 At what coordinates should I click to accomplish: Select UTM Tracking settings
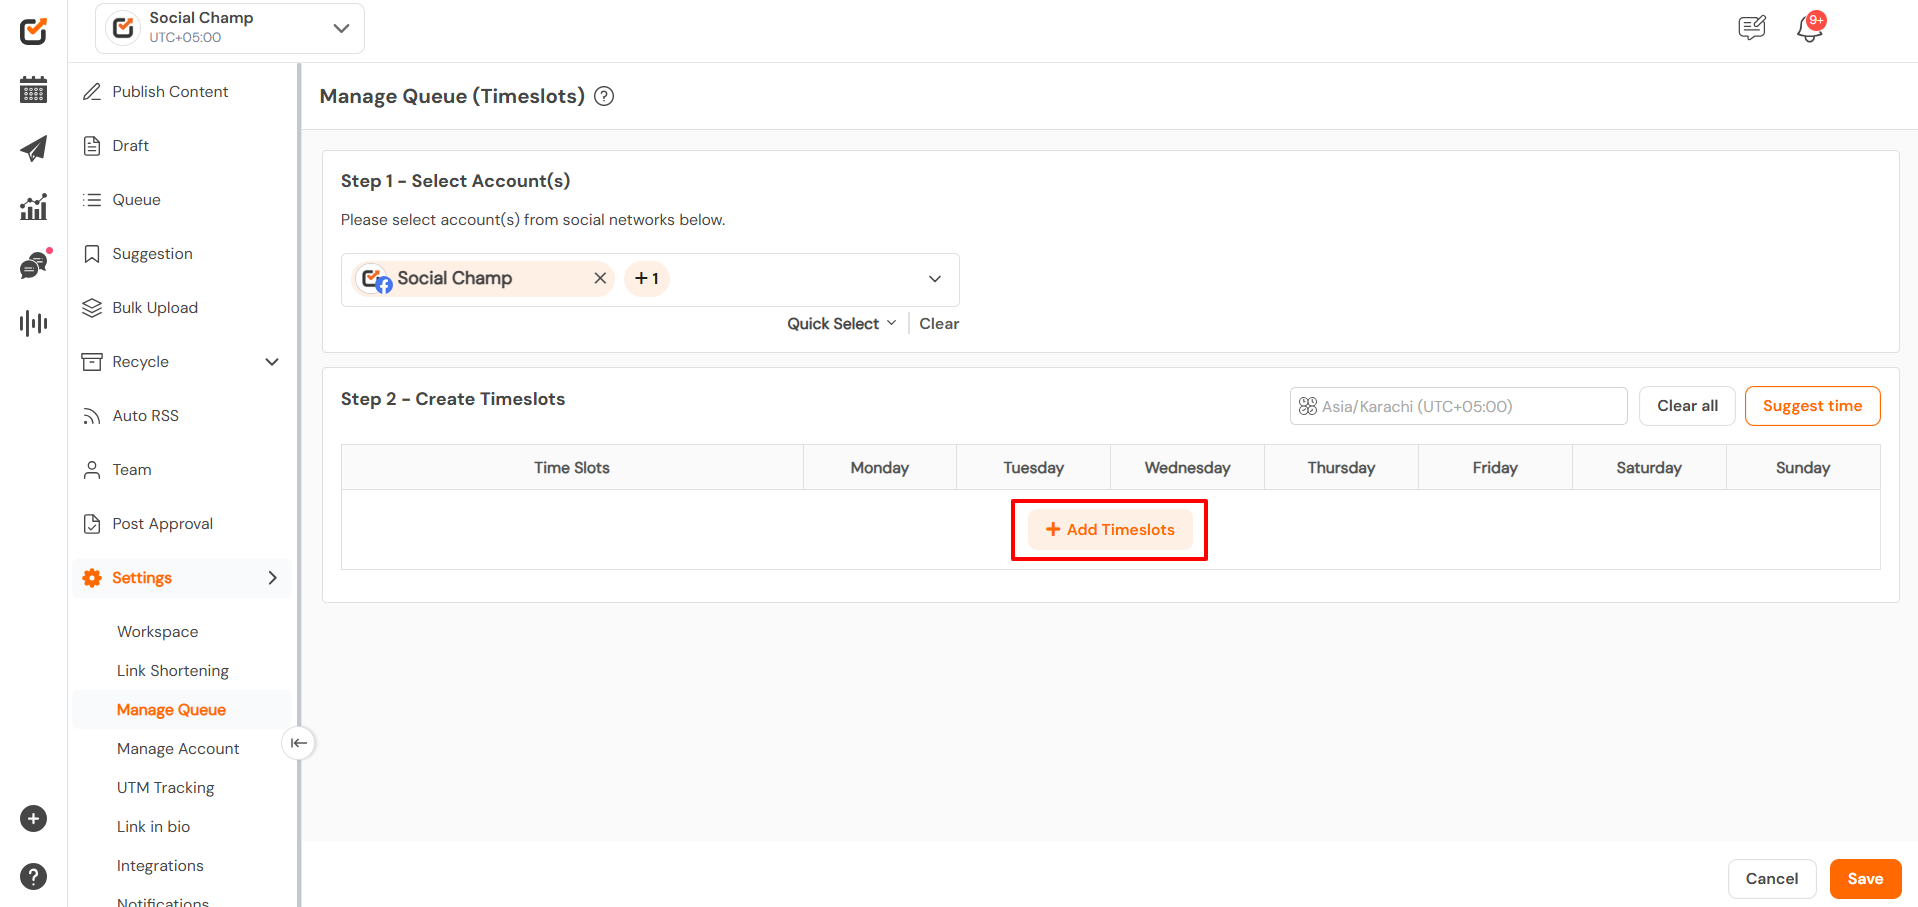(165, 788)
